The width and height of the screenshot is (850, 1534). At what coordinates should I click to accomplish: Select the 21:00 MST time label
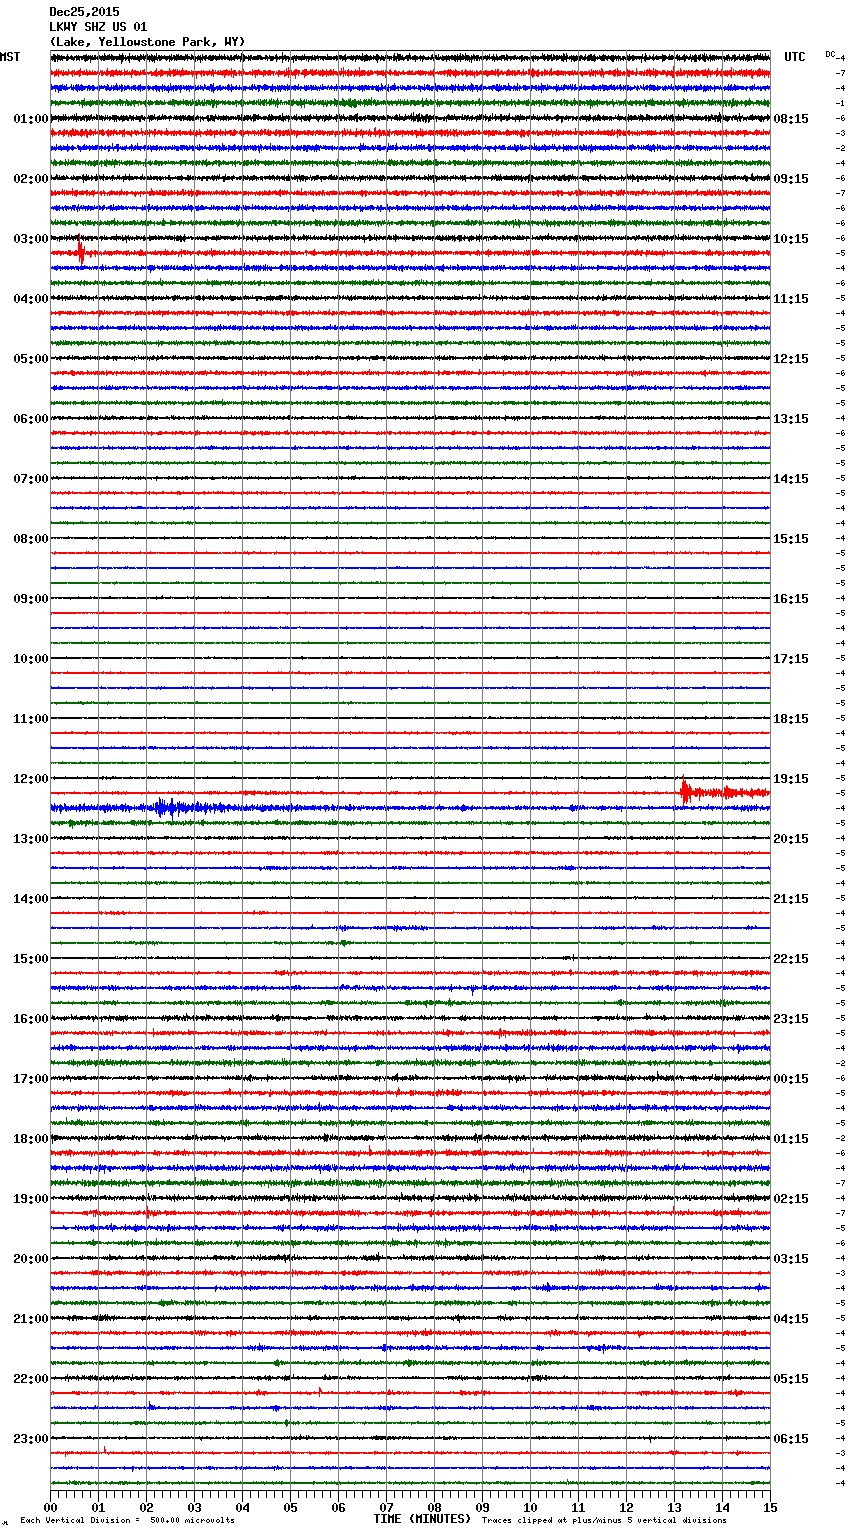30,1319
